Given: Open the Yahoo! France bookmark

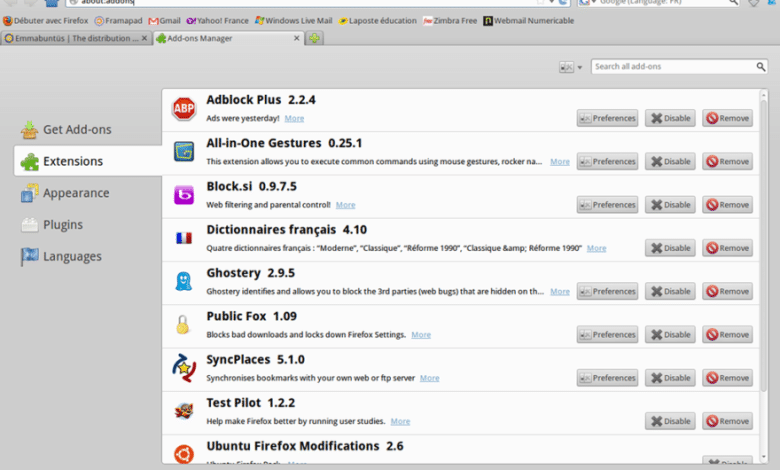Looking at the screenshot, I should click(217, 21).
